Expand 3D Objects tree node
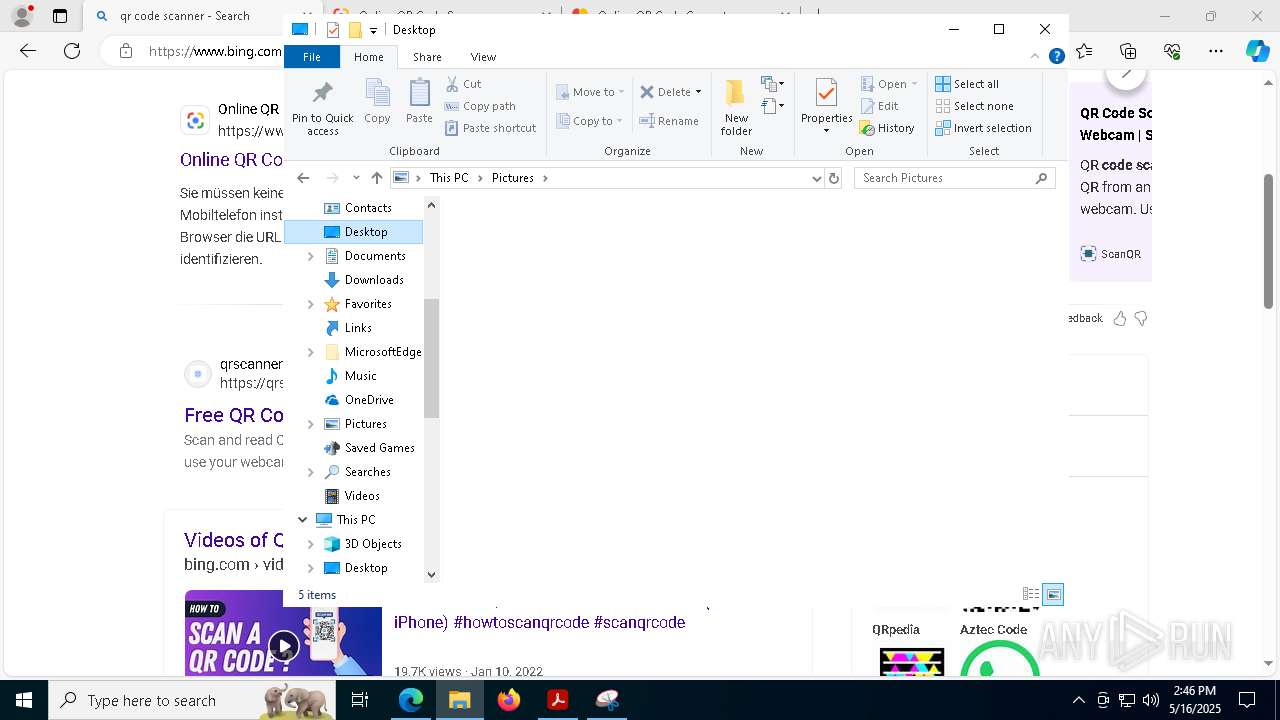This screenshot has height=720, width=1280. point(310,544)
